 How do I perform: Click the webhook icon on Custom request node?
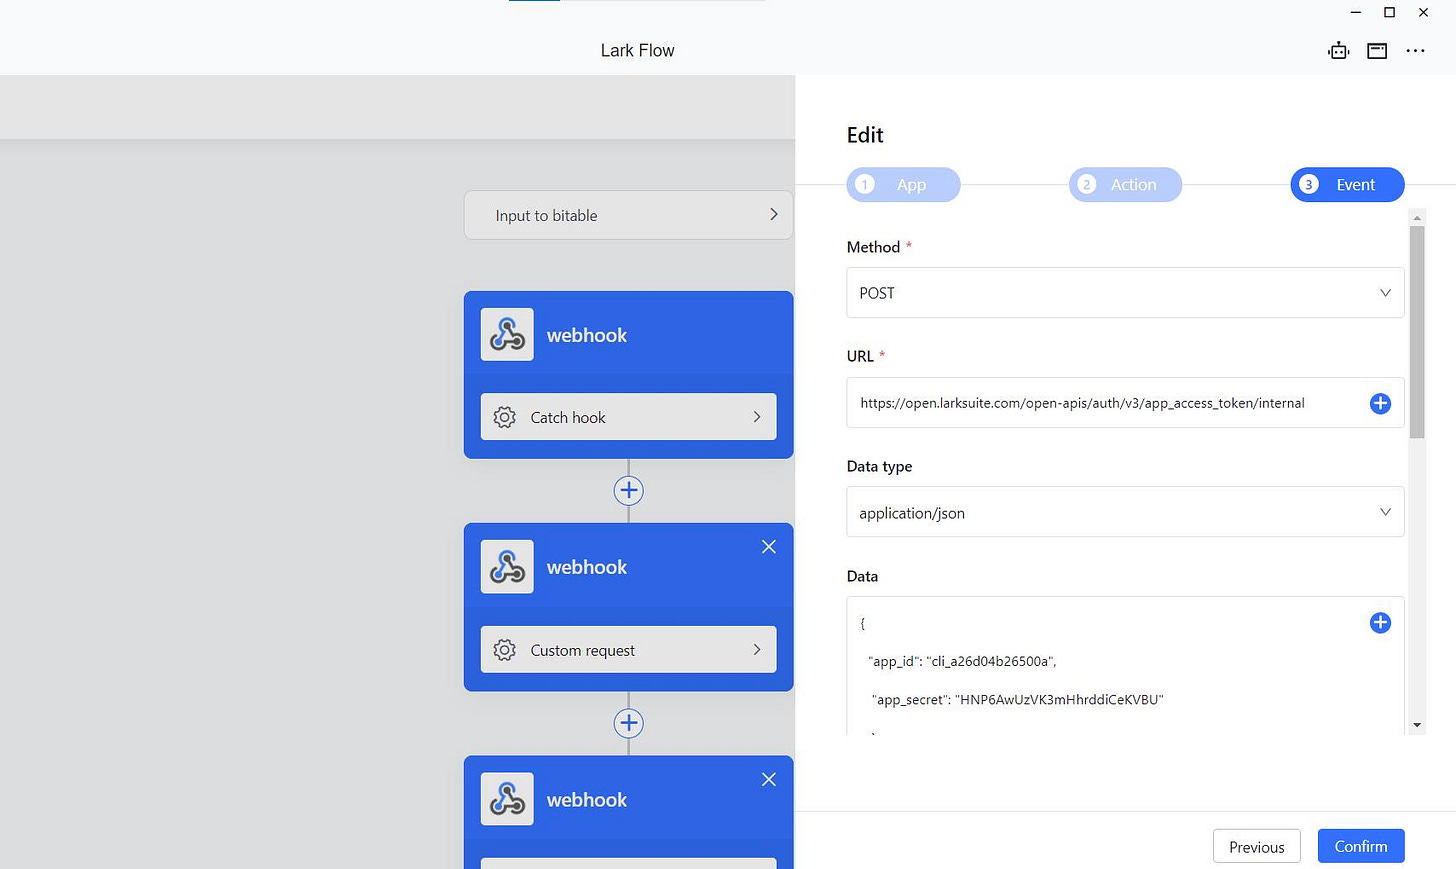[507, 567]
